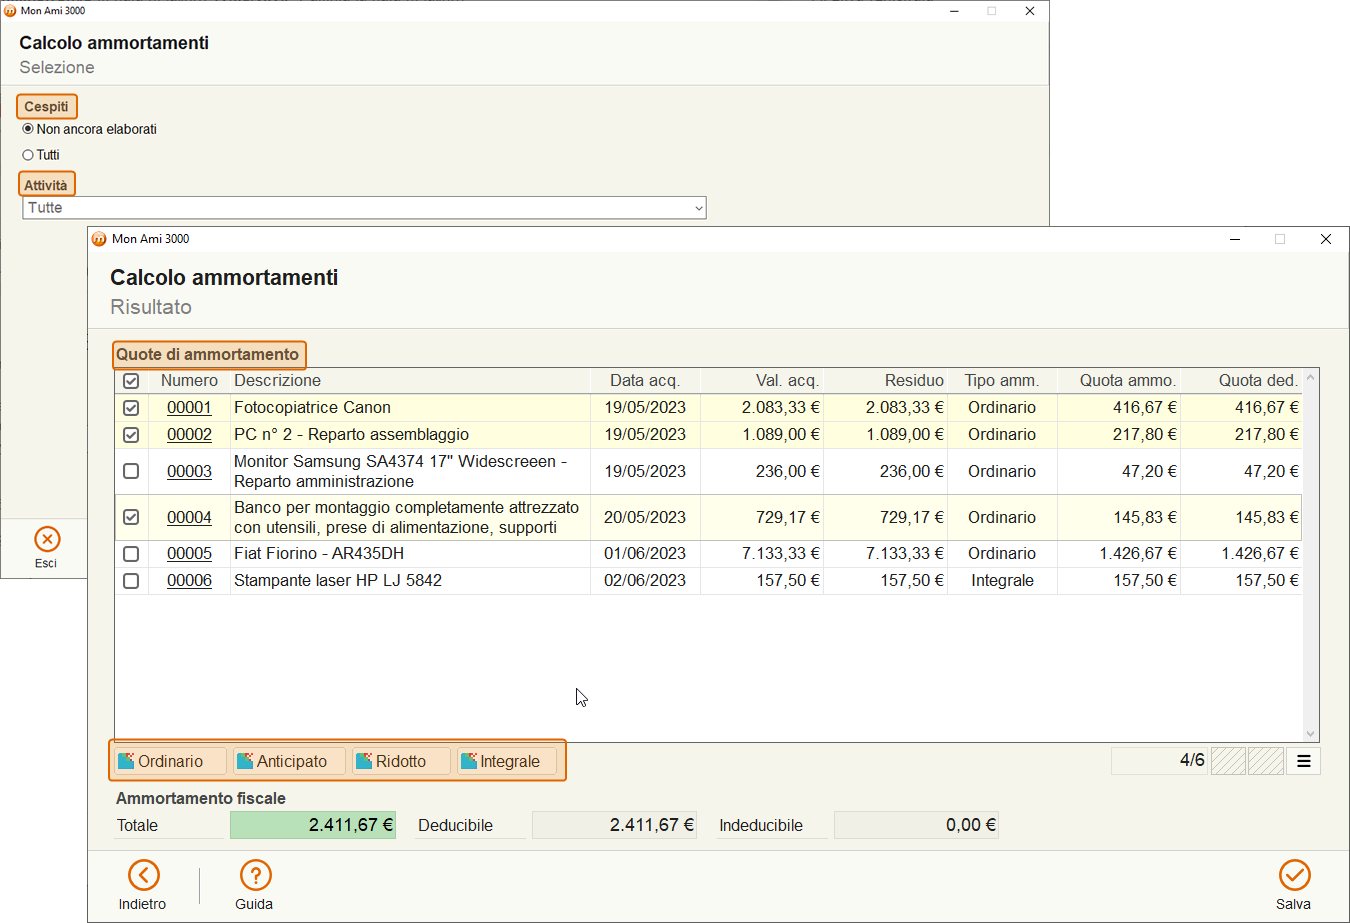This screenshot has width=1350, height=923.
Task: Check row 00005 Fiat Fiorino
Action: click(x=131, y=554)
